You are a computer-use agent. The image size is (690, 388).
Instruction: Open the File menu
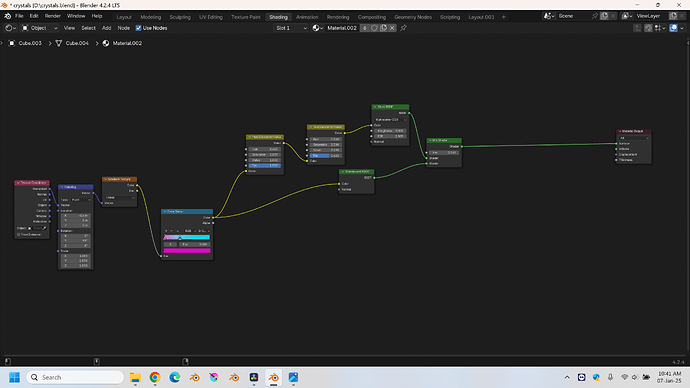[19, 16]
